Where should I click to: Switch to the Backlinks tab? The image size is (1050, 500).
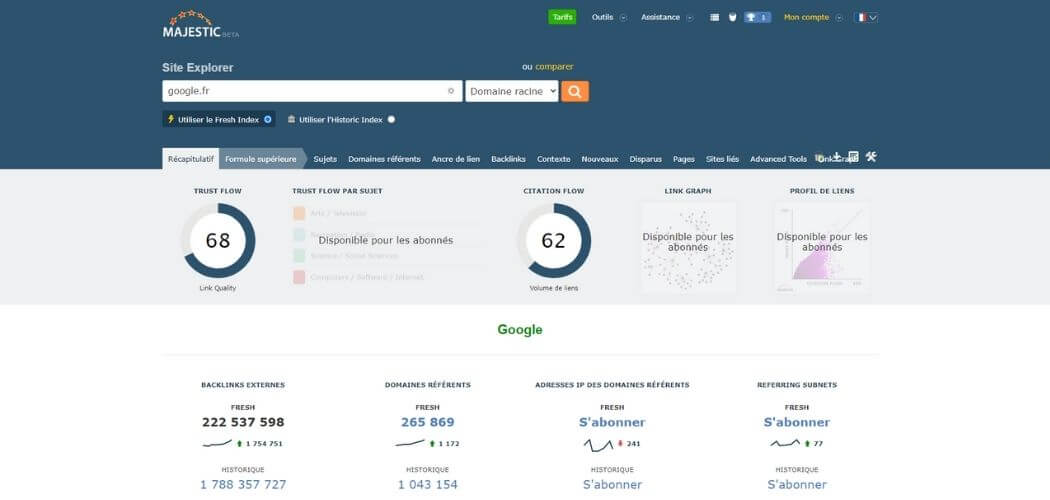[508, 159]
